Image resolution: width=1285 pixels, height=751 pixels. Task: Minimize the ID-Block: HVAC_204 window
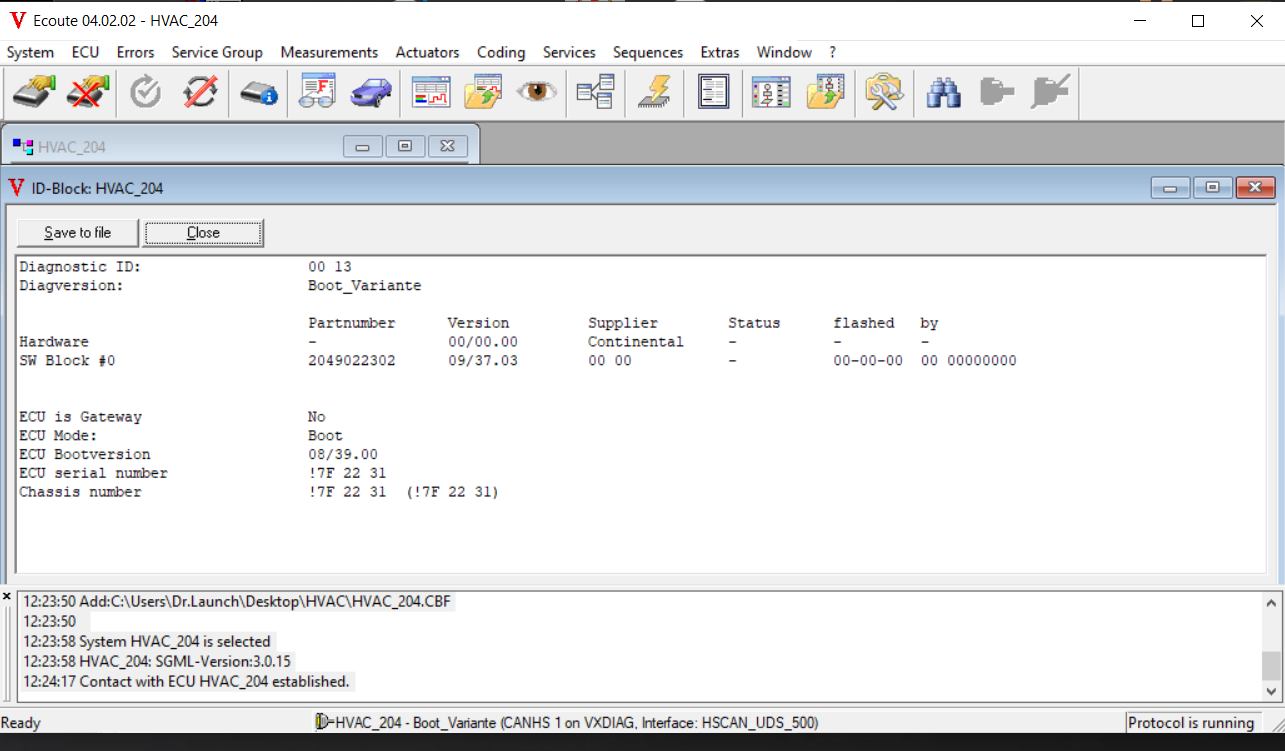pos(1170,188)
